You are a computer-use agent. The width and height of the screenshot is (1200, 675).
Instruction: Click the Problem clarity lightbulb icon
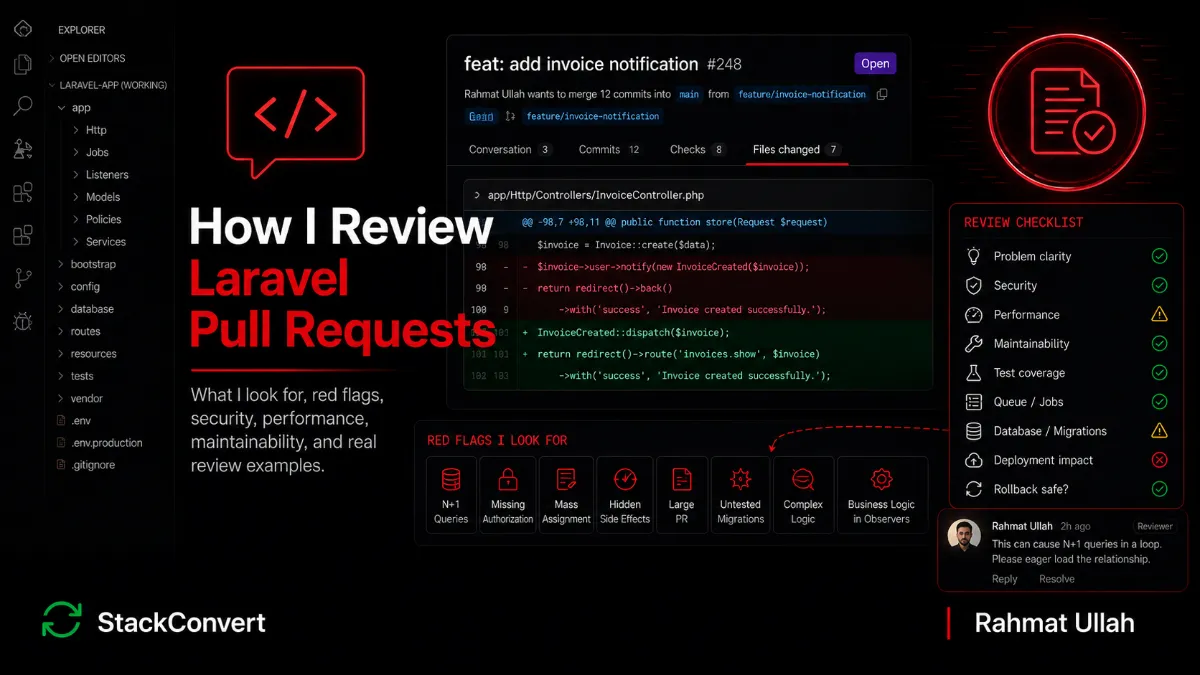[973, 256]
